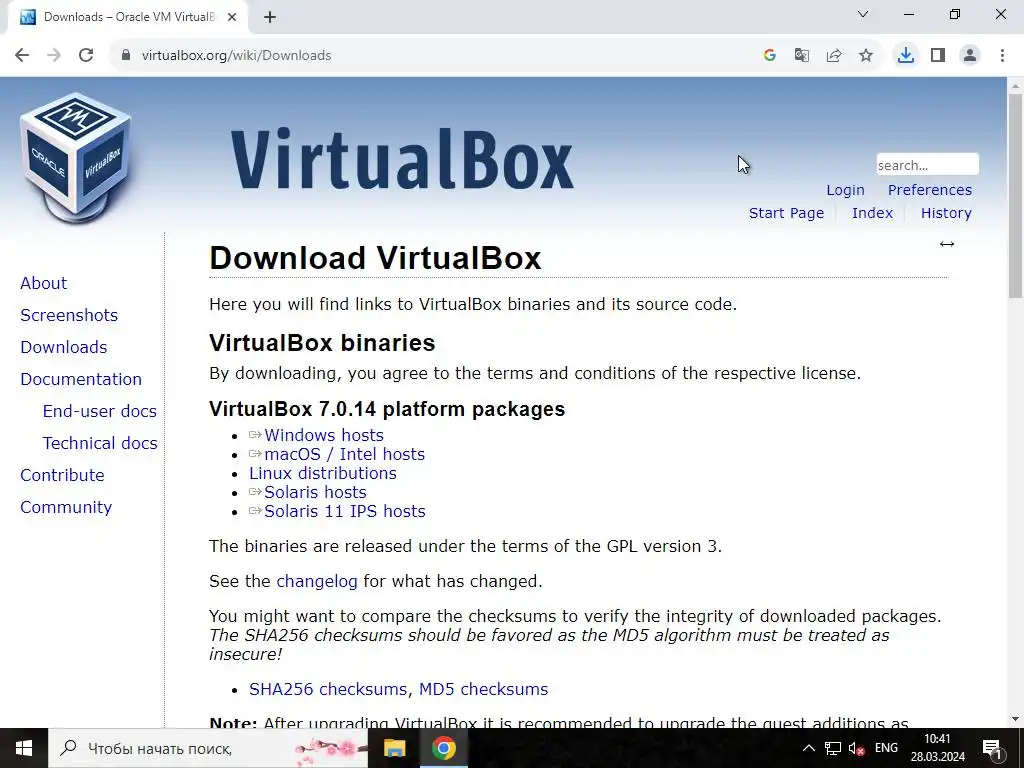Open the Windows Start menu
Screen dimensions: 1024x768
(x=24, y=748)
